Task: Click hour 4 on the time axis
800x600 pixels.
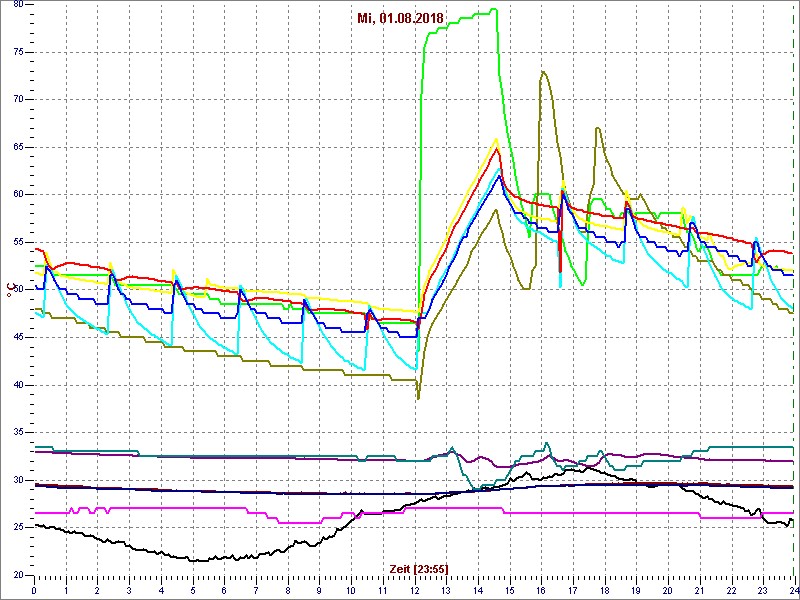Action: coord(161,589)
